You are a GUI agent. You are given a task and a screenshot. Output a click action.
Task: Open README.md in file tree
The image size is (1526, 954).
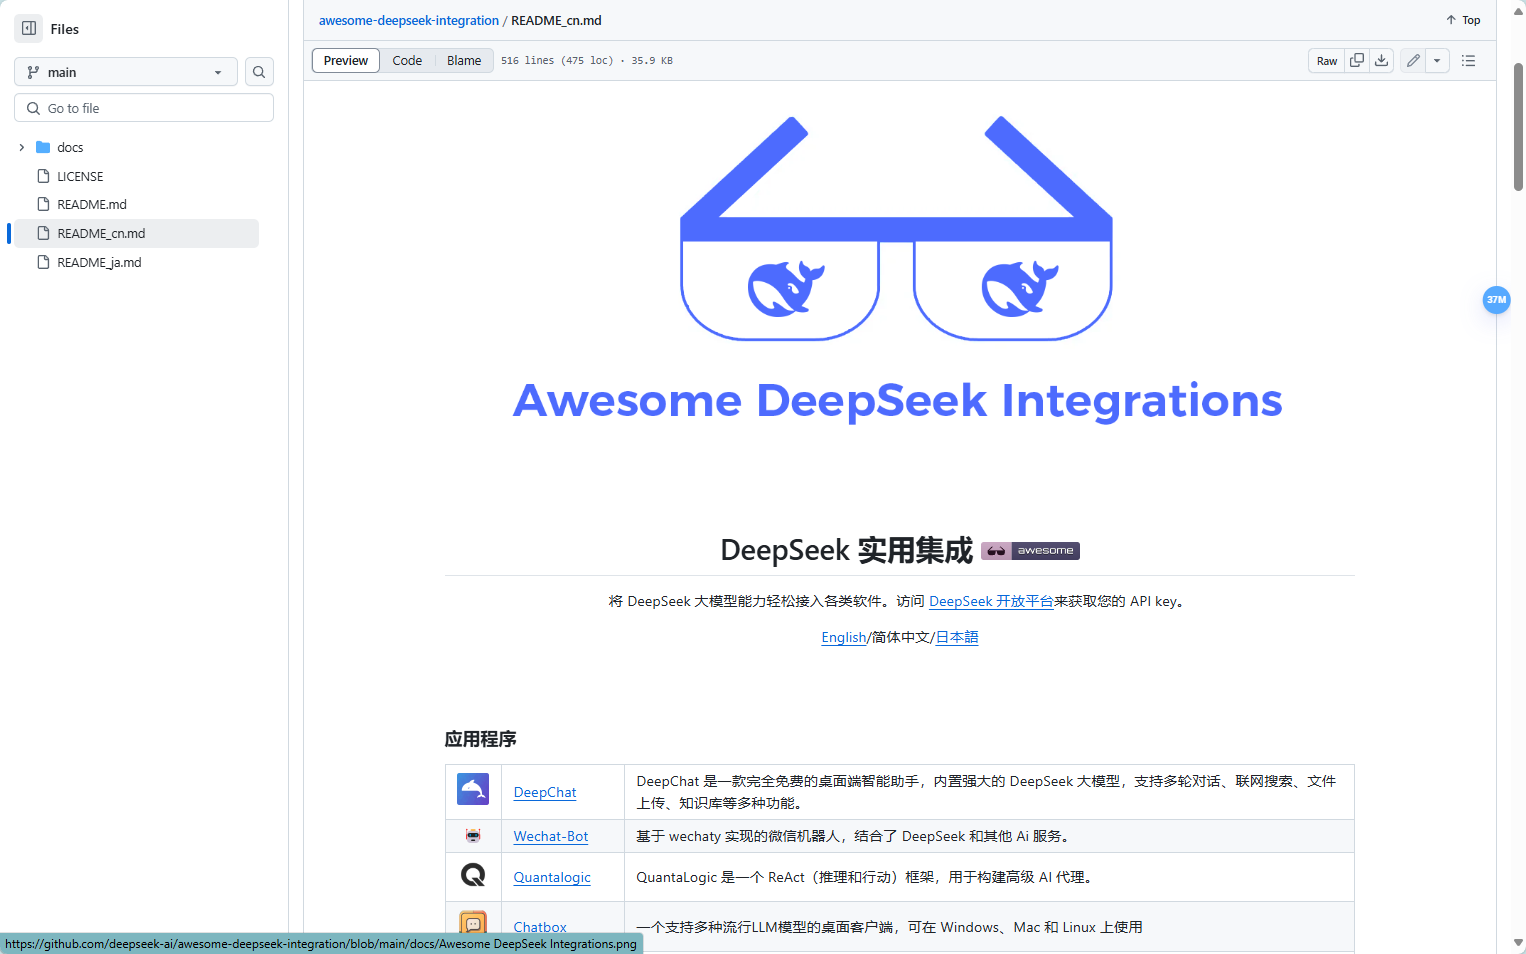pyautogui.click(x=92, y=204)
